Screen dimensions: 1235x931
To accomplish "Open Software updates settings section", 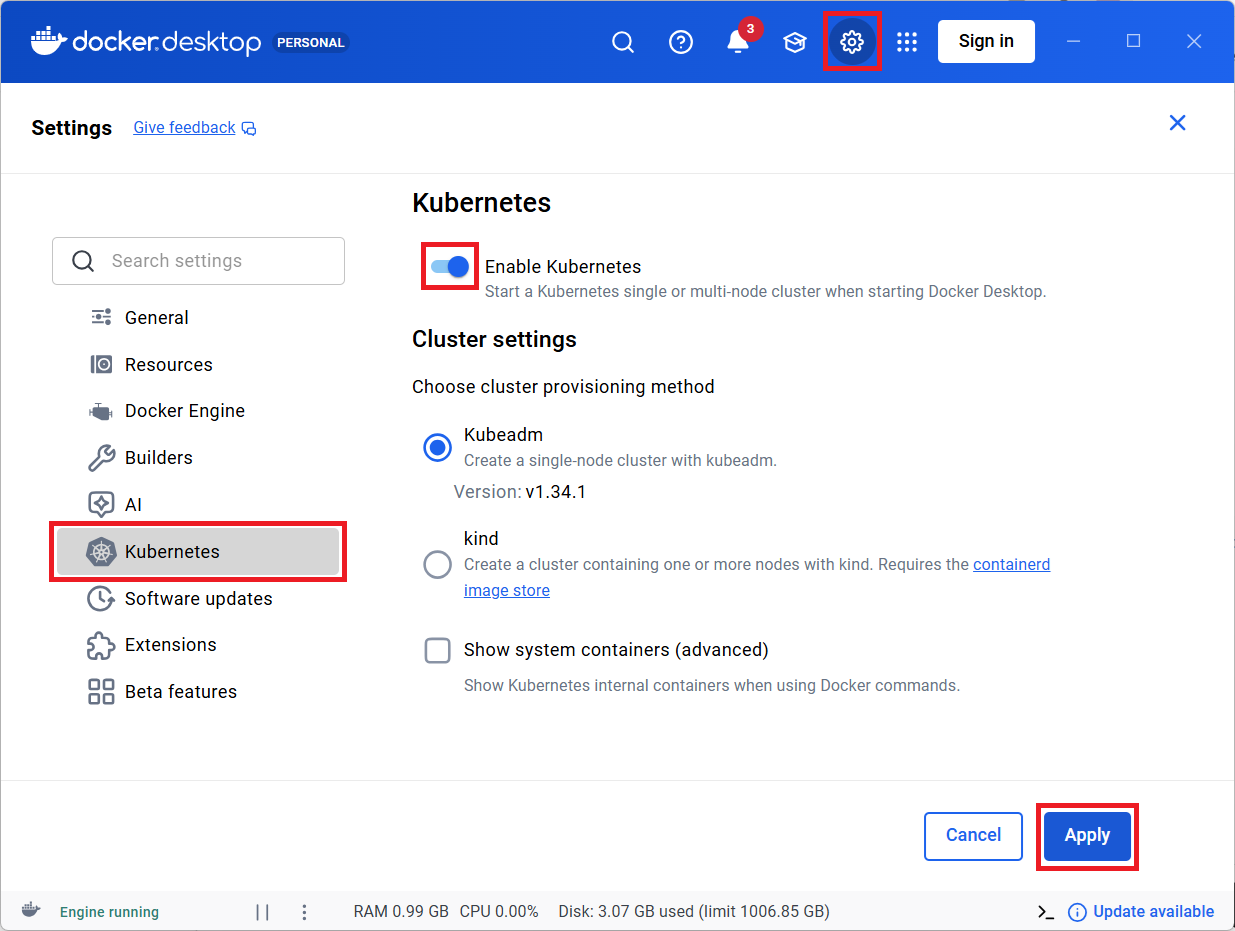I will coord(198,598).
